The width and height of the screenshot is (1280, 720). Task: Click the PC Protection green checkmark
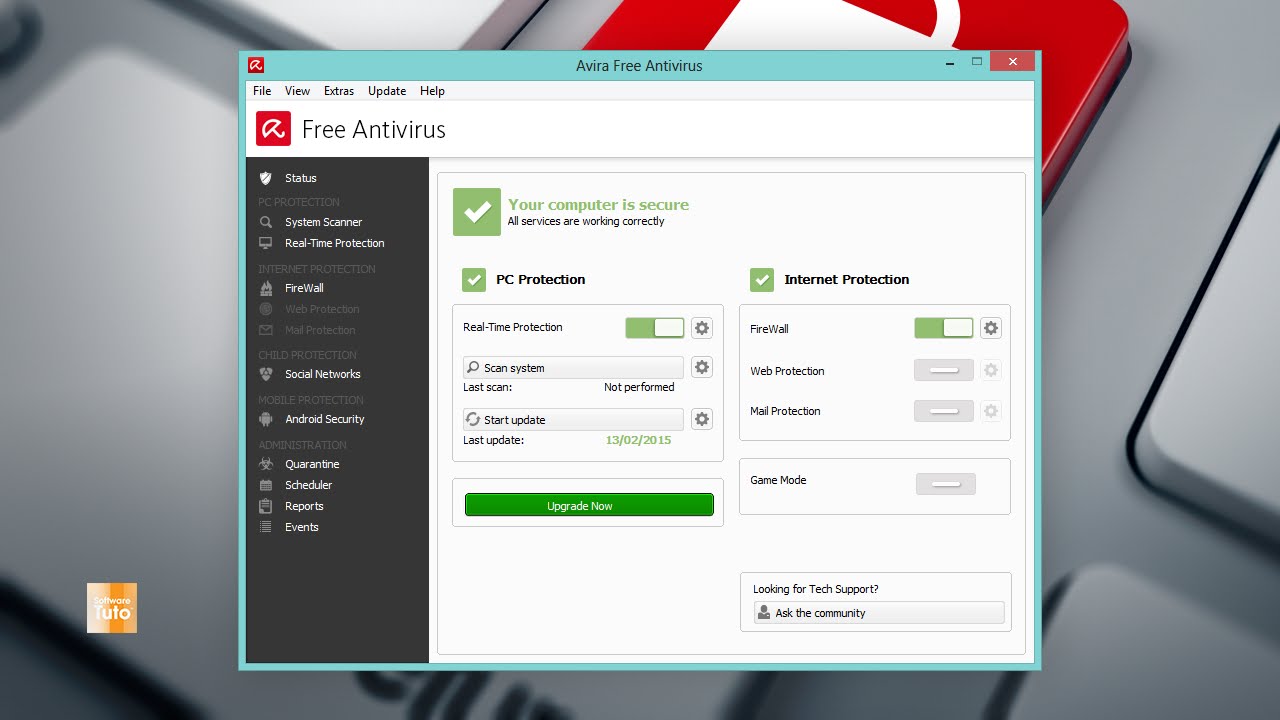point(474,279)
